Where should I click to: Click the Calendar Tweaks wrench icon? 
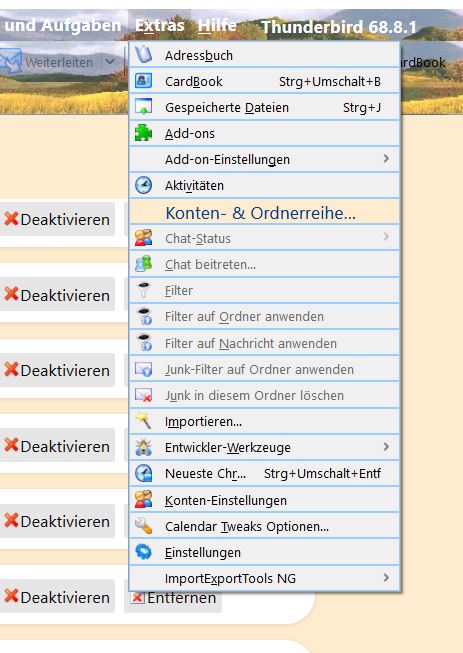point(143,526)
